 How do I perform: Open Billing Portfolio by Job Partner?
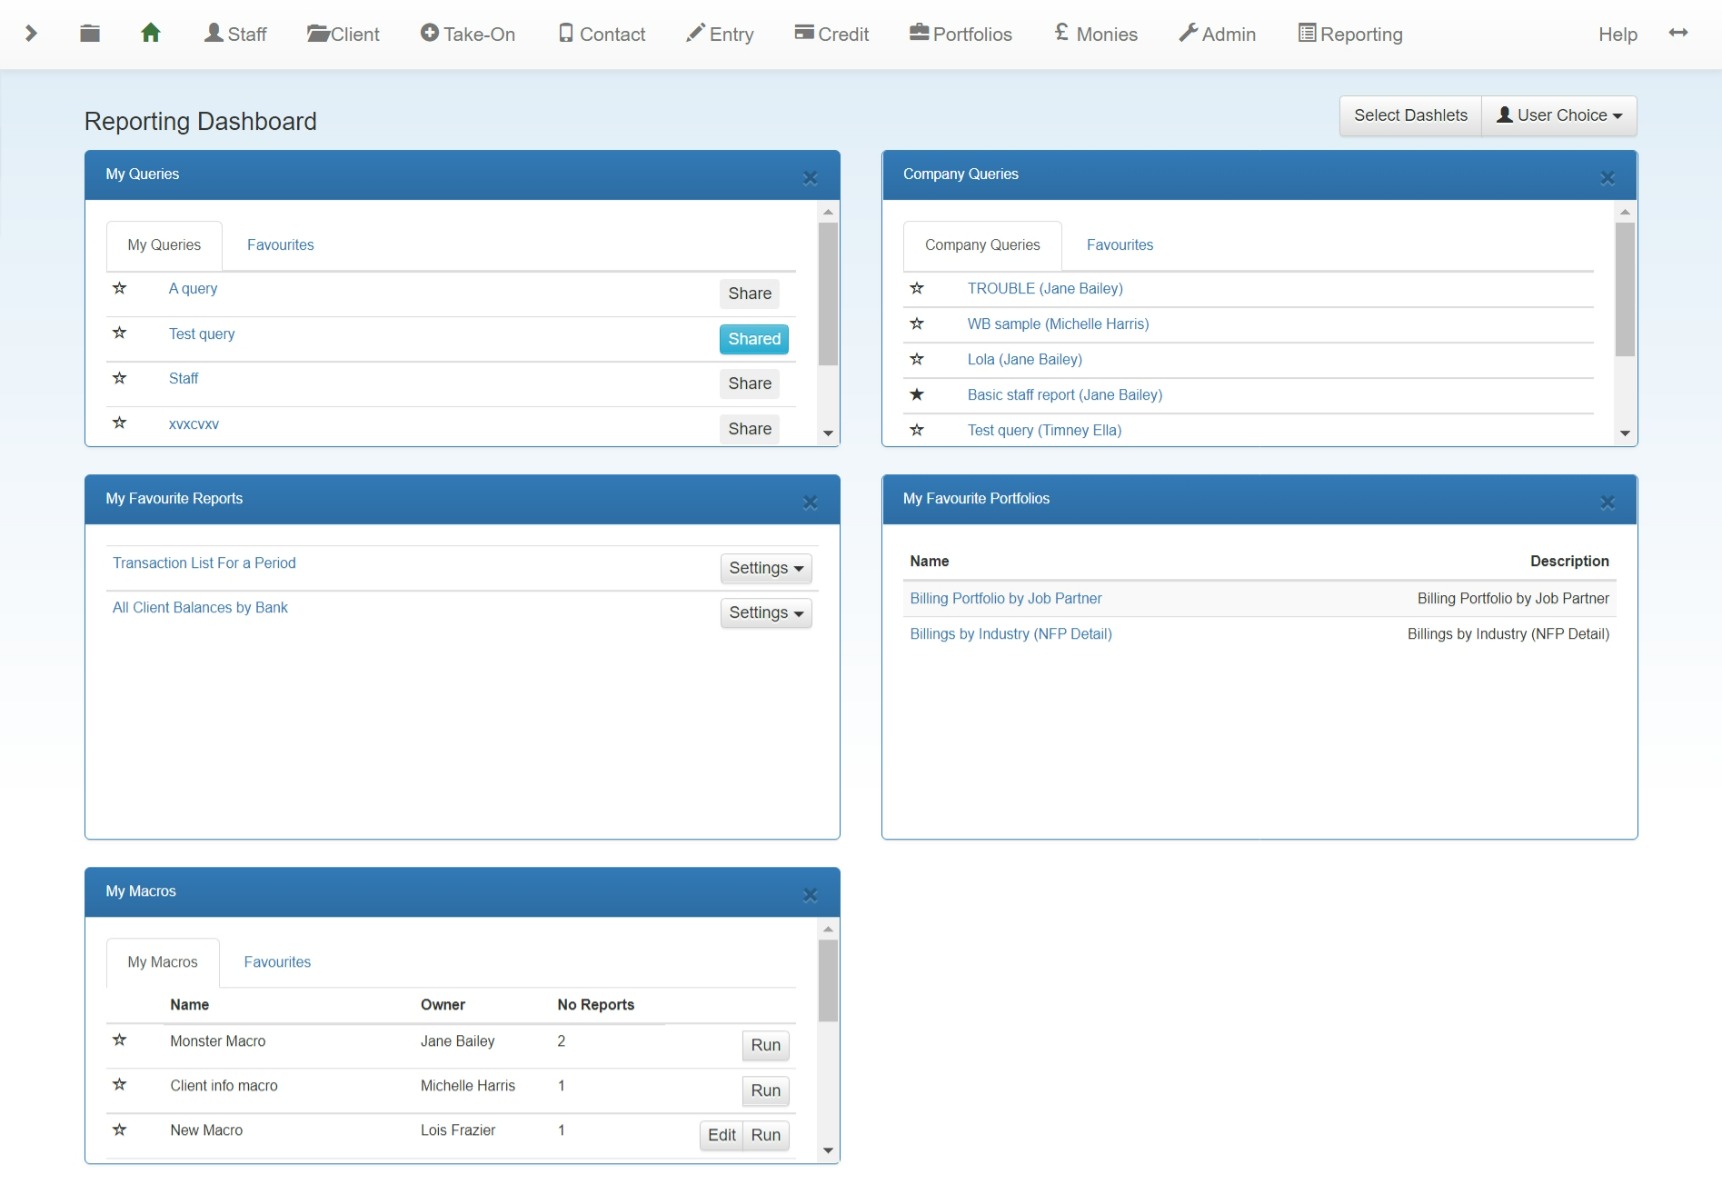tap(1006, 598)
